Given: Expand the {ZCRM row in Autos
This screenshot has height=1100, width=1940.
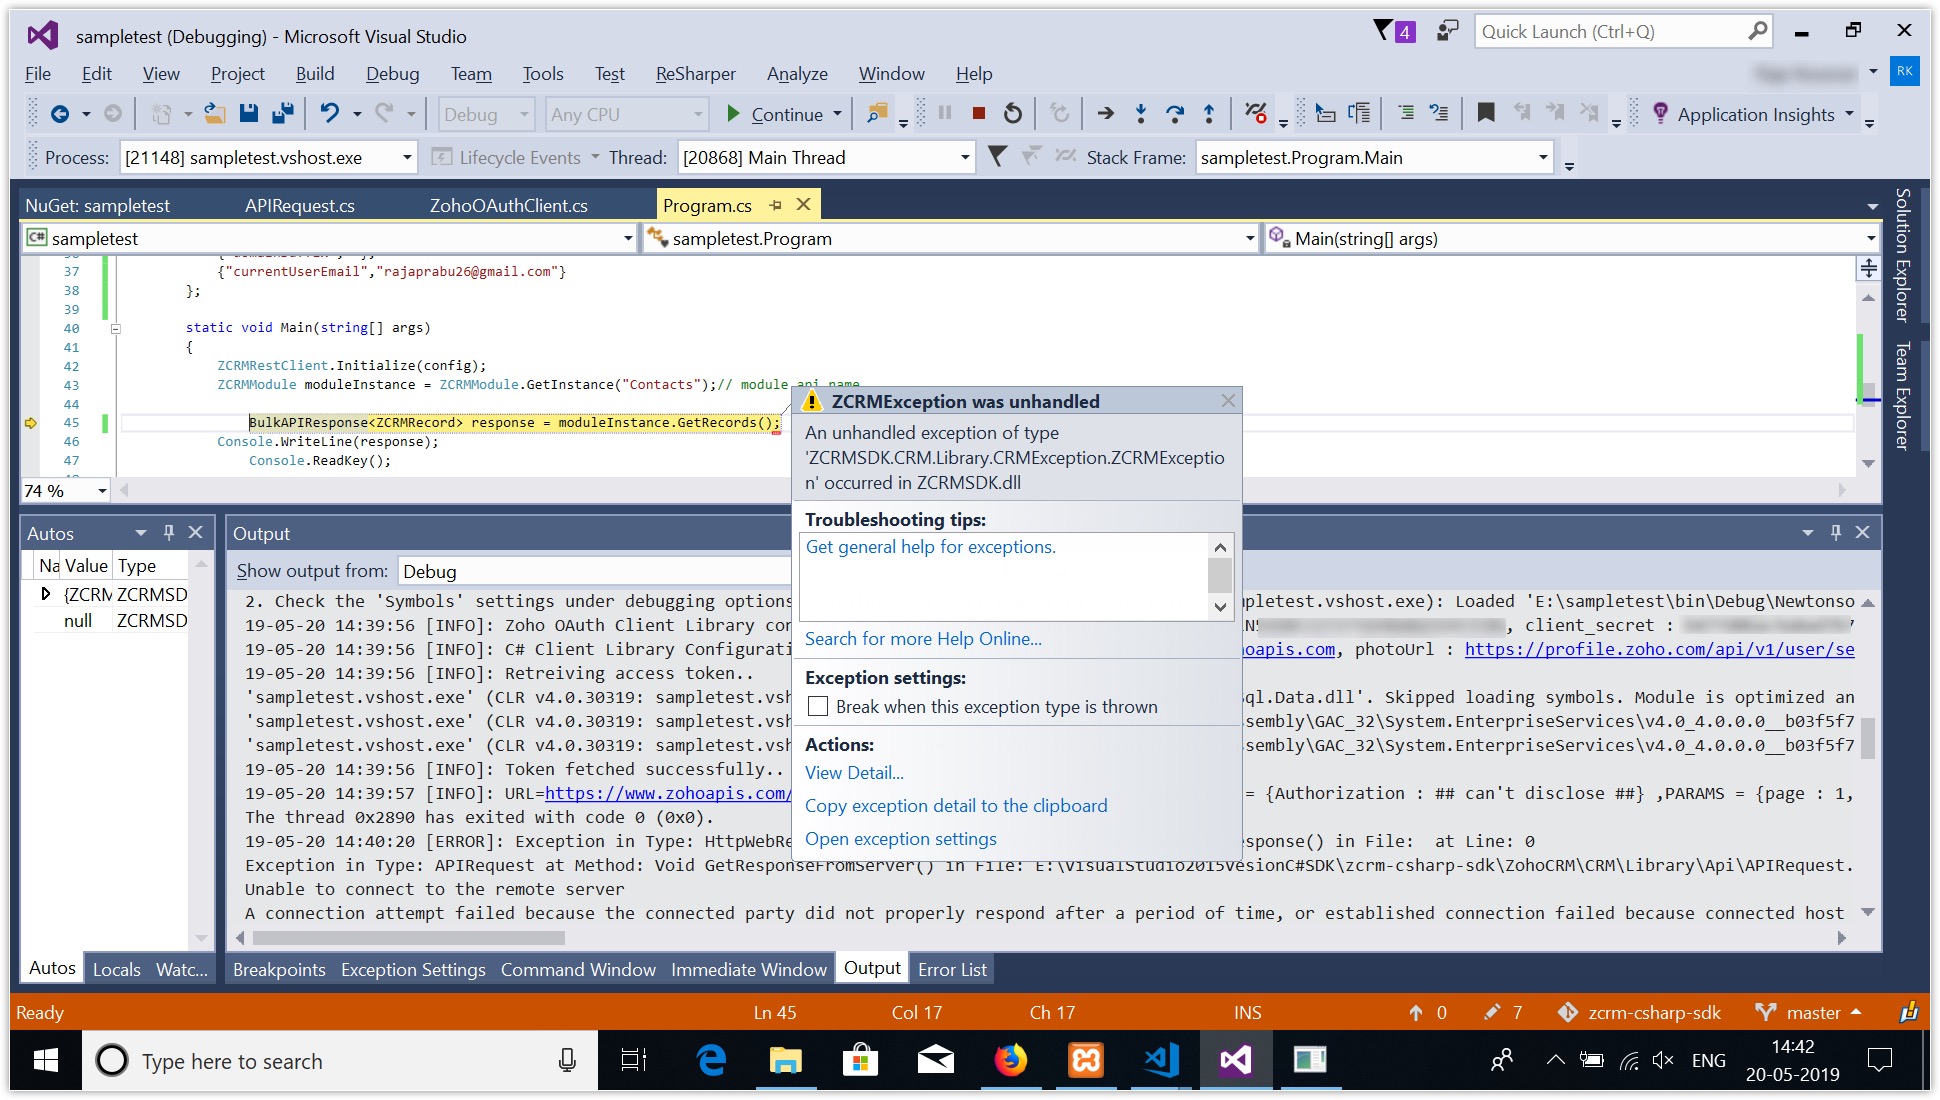Looking at the screenshot, I should tap(44, 594).
